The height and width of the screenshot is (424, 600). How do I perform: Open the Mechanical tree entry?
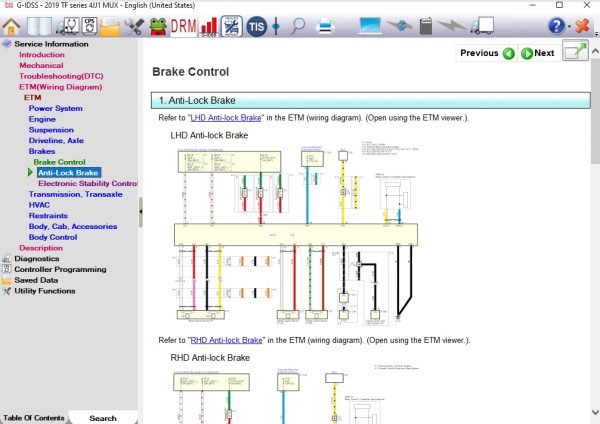(x=41, y=65)
